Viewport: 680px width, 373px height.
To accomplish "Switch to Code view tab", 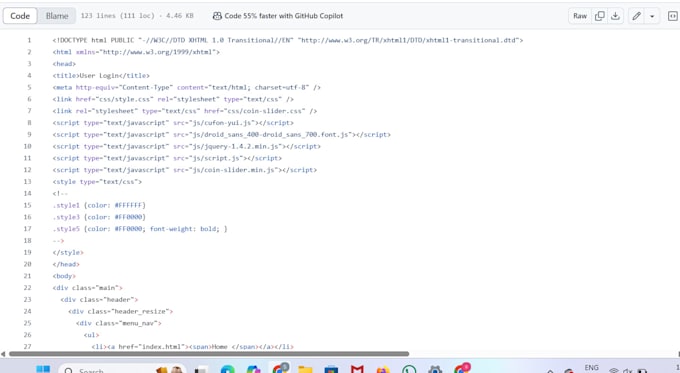I will pyautogui.click(x=20, y=16).
